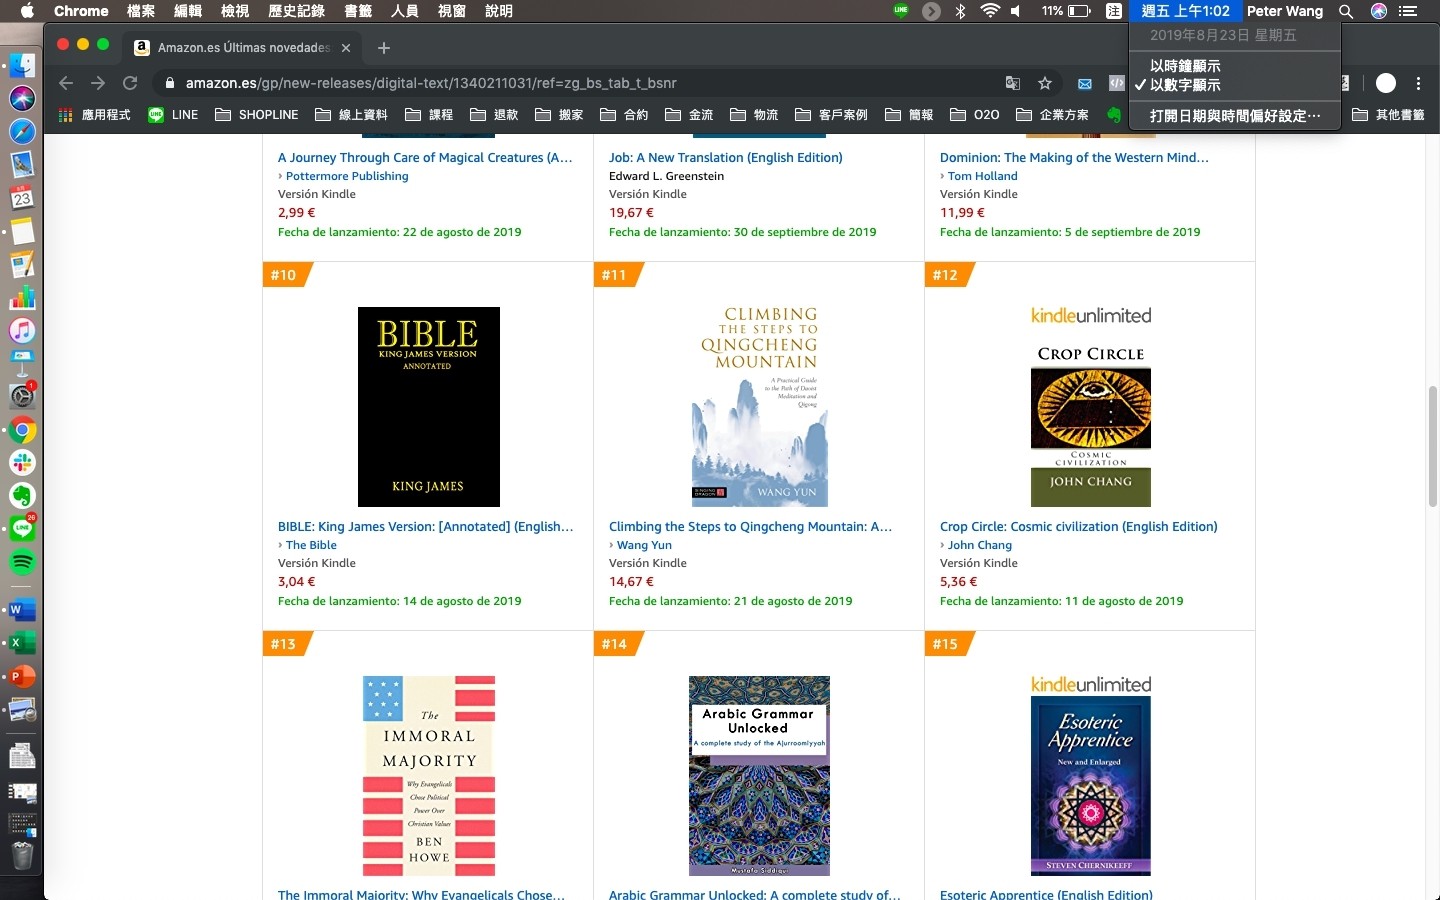Expand the 合約 bookmark folder
1440x900 pixels.
coord(624,115)
